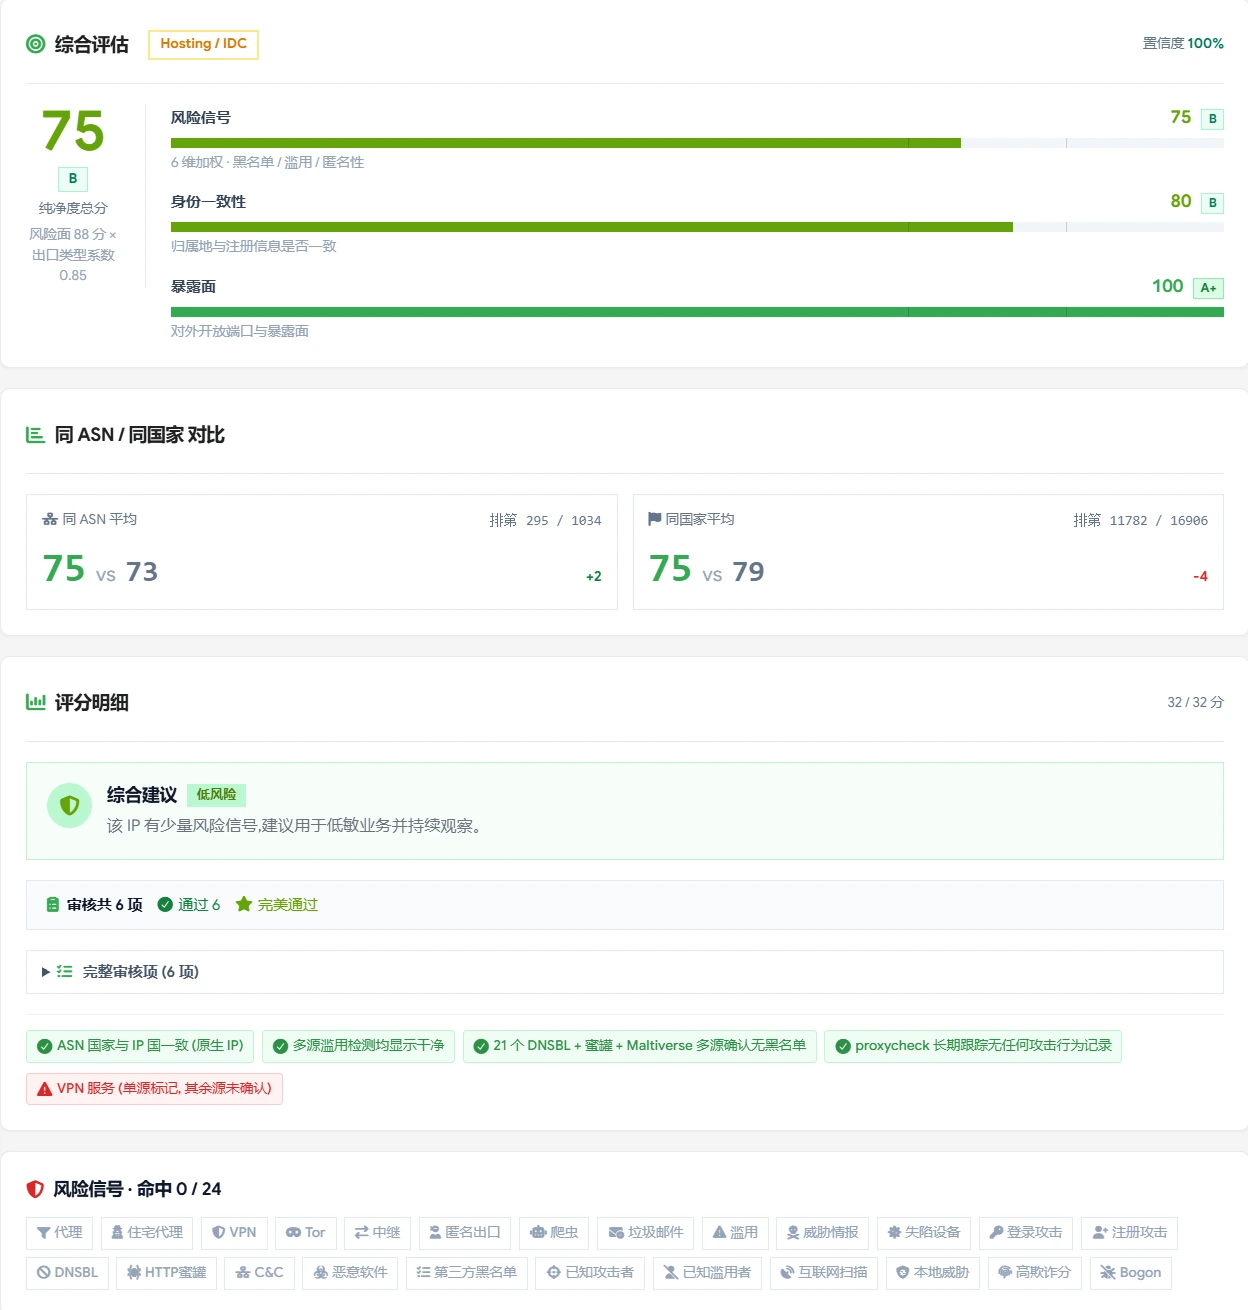The height and width of the screenshot is (1310, 1248).
Task: Click the 多源滥用检测均显示干净 tag
Action: 359,1046
